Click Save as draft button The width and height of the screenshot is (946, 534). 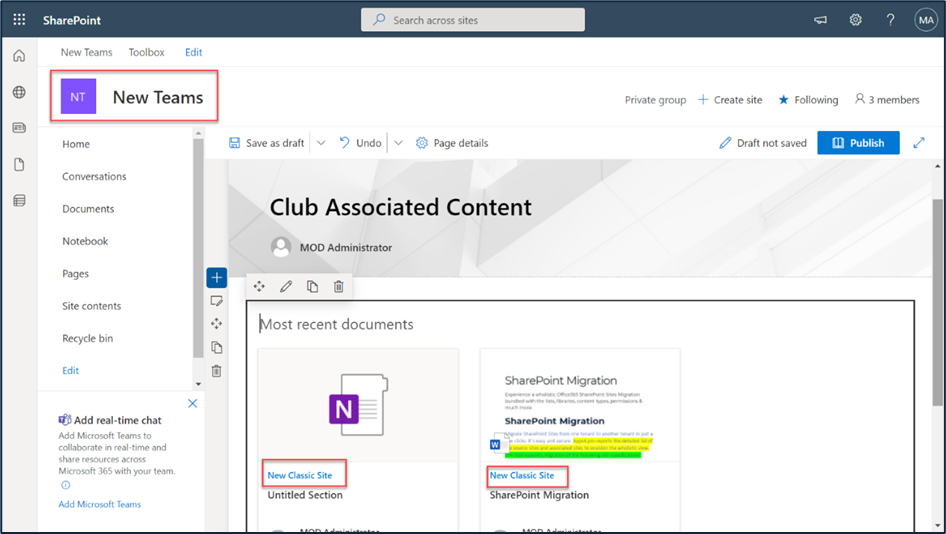tap(267, 143)
